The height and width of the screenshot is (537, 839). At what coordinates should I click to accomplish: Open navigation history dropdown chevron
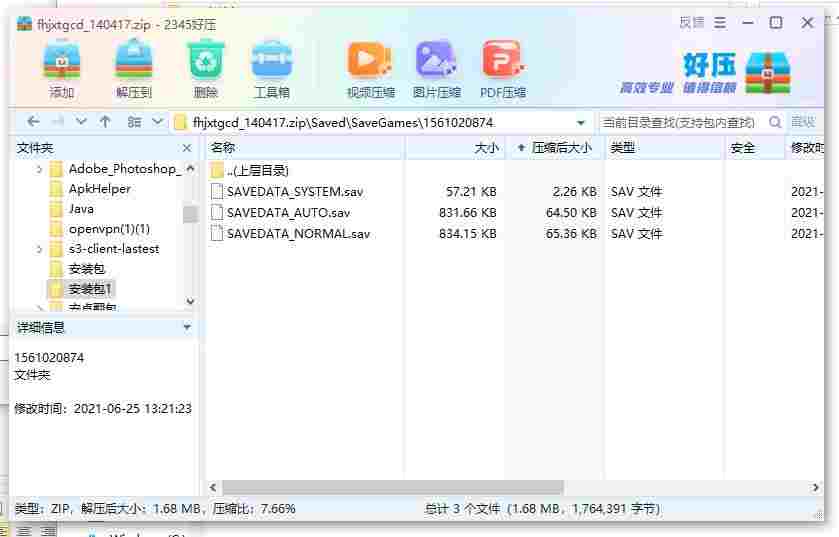[x=81, y=122]
